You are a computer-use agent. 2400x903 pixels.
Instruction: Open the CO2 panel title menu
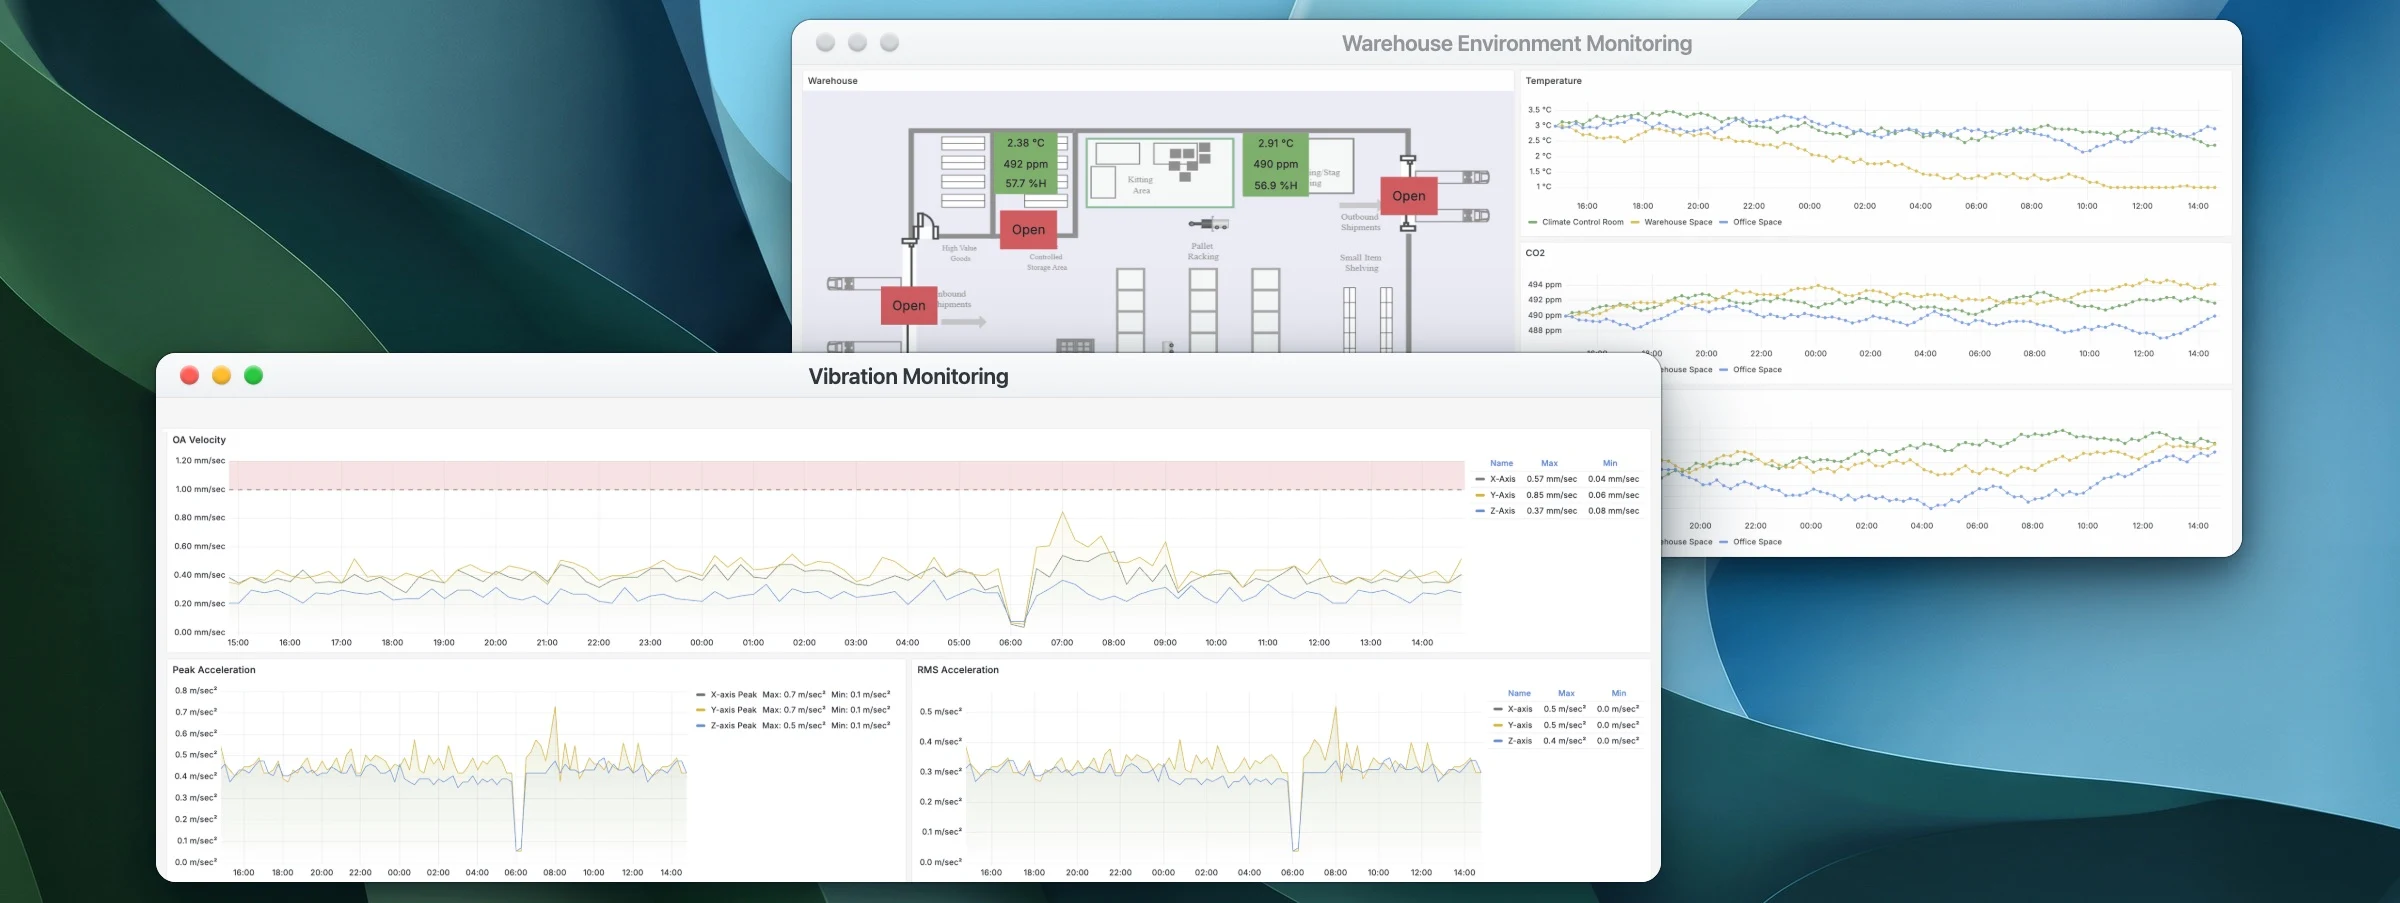[1535, 253]
